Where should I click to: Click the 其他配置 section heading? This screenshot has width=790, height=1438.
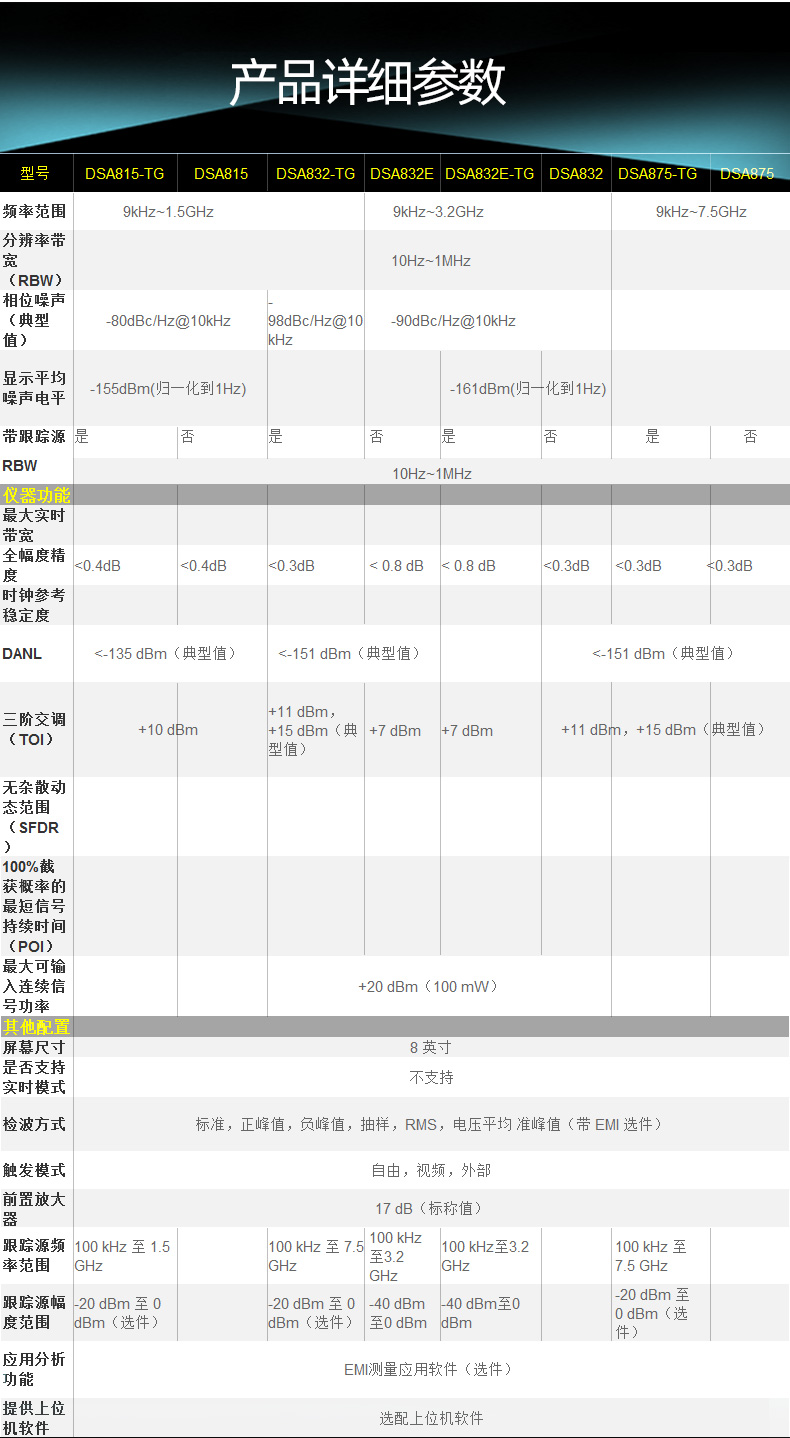(36, 1027)
